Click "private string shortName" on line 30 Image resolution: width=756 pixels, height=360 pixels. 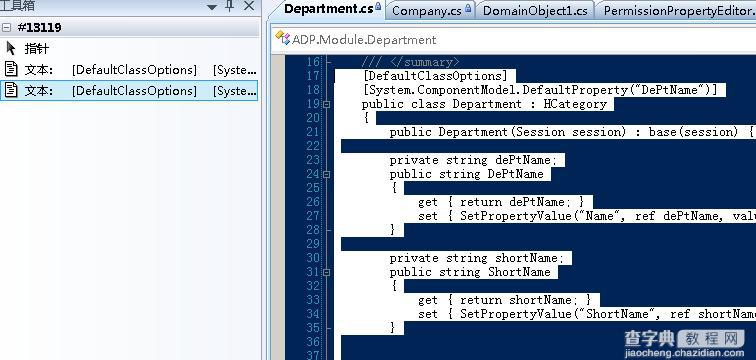[476, 258]
